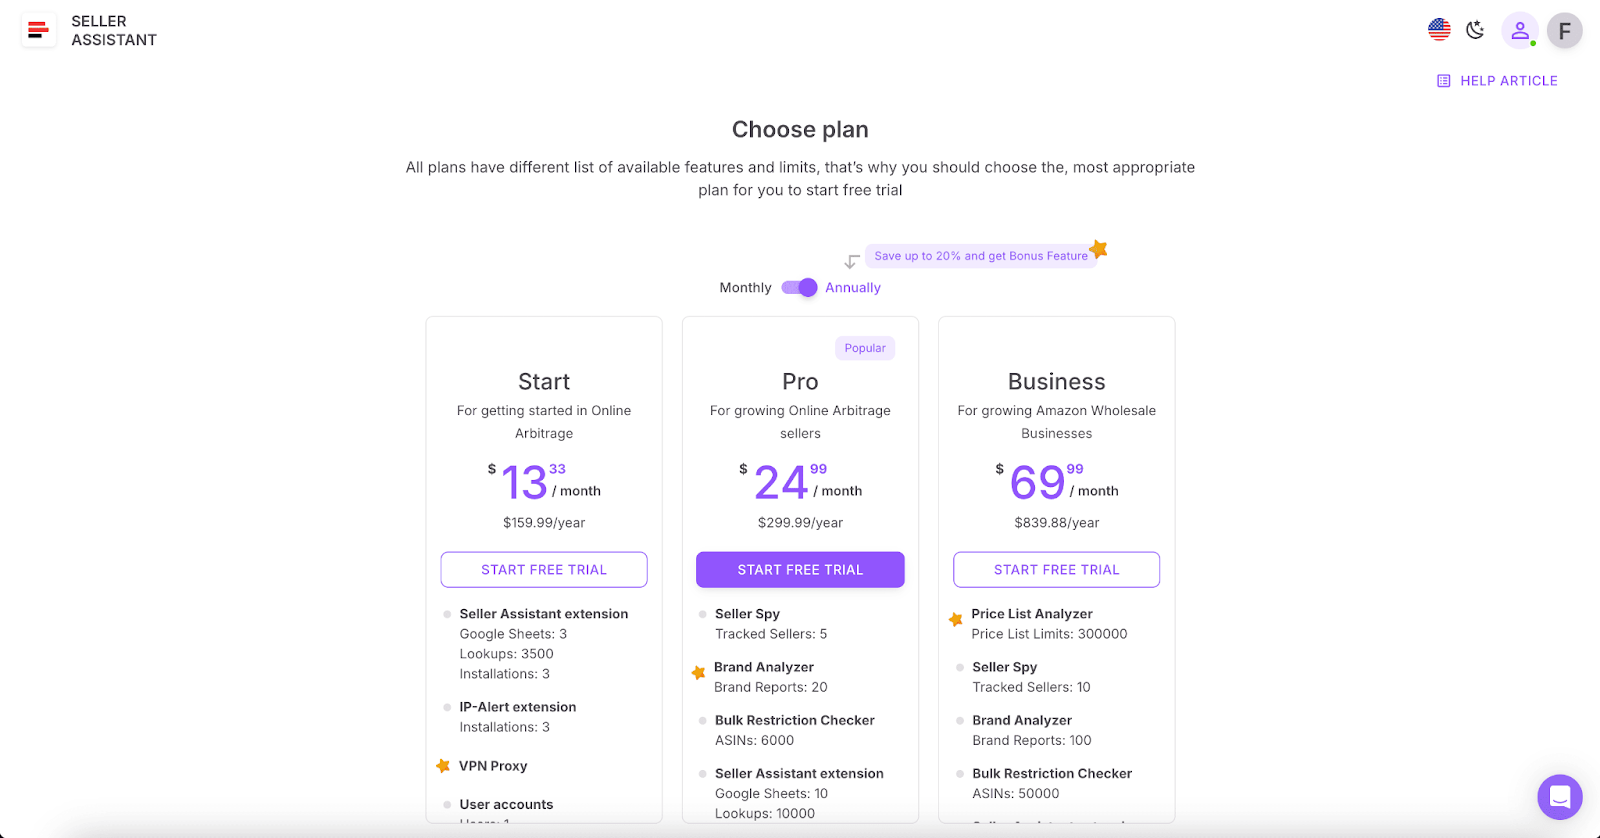Click the Save up to 20% banner
The image size is (1600, 838).
[981, 255]
